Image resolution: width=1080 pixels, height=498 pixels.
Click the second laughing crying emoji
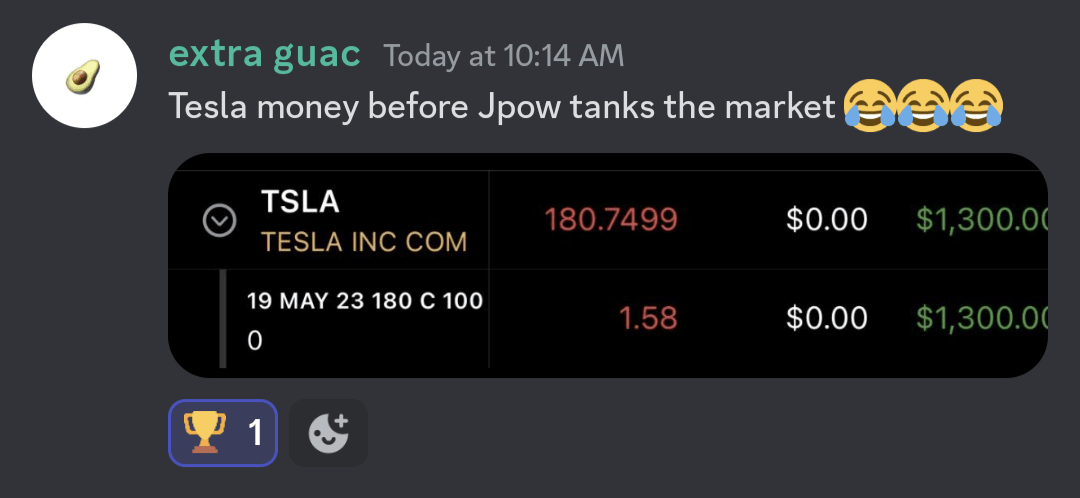click(x=924, y=105)
